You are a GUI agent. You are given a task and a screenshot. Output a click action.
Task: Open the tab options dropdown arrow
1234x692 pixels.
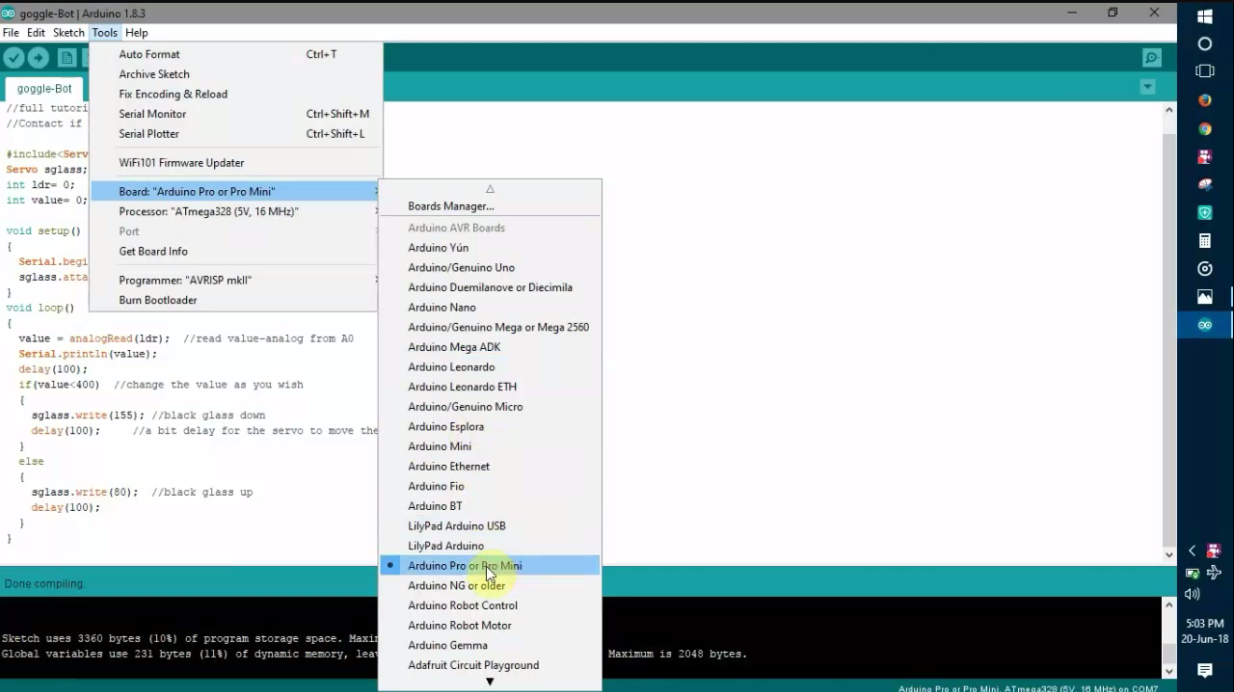(x=1148, y=87)
